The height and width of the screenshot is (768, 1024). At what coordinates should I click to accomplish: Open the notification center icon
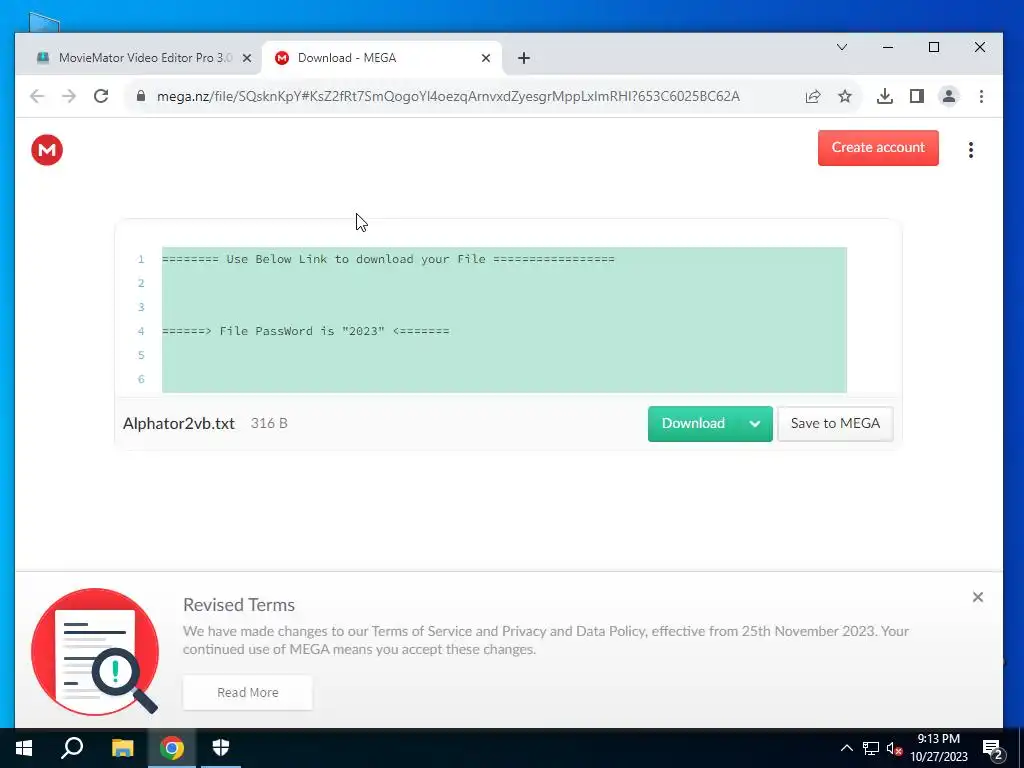coord(992,748)
